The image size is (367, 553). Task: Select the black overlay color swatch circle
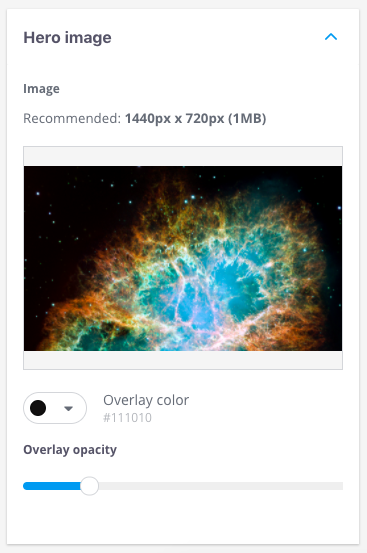tap(38, 408)
